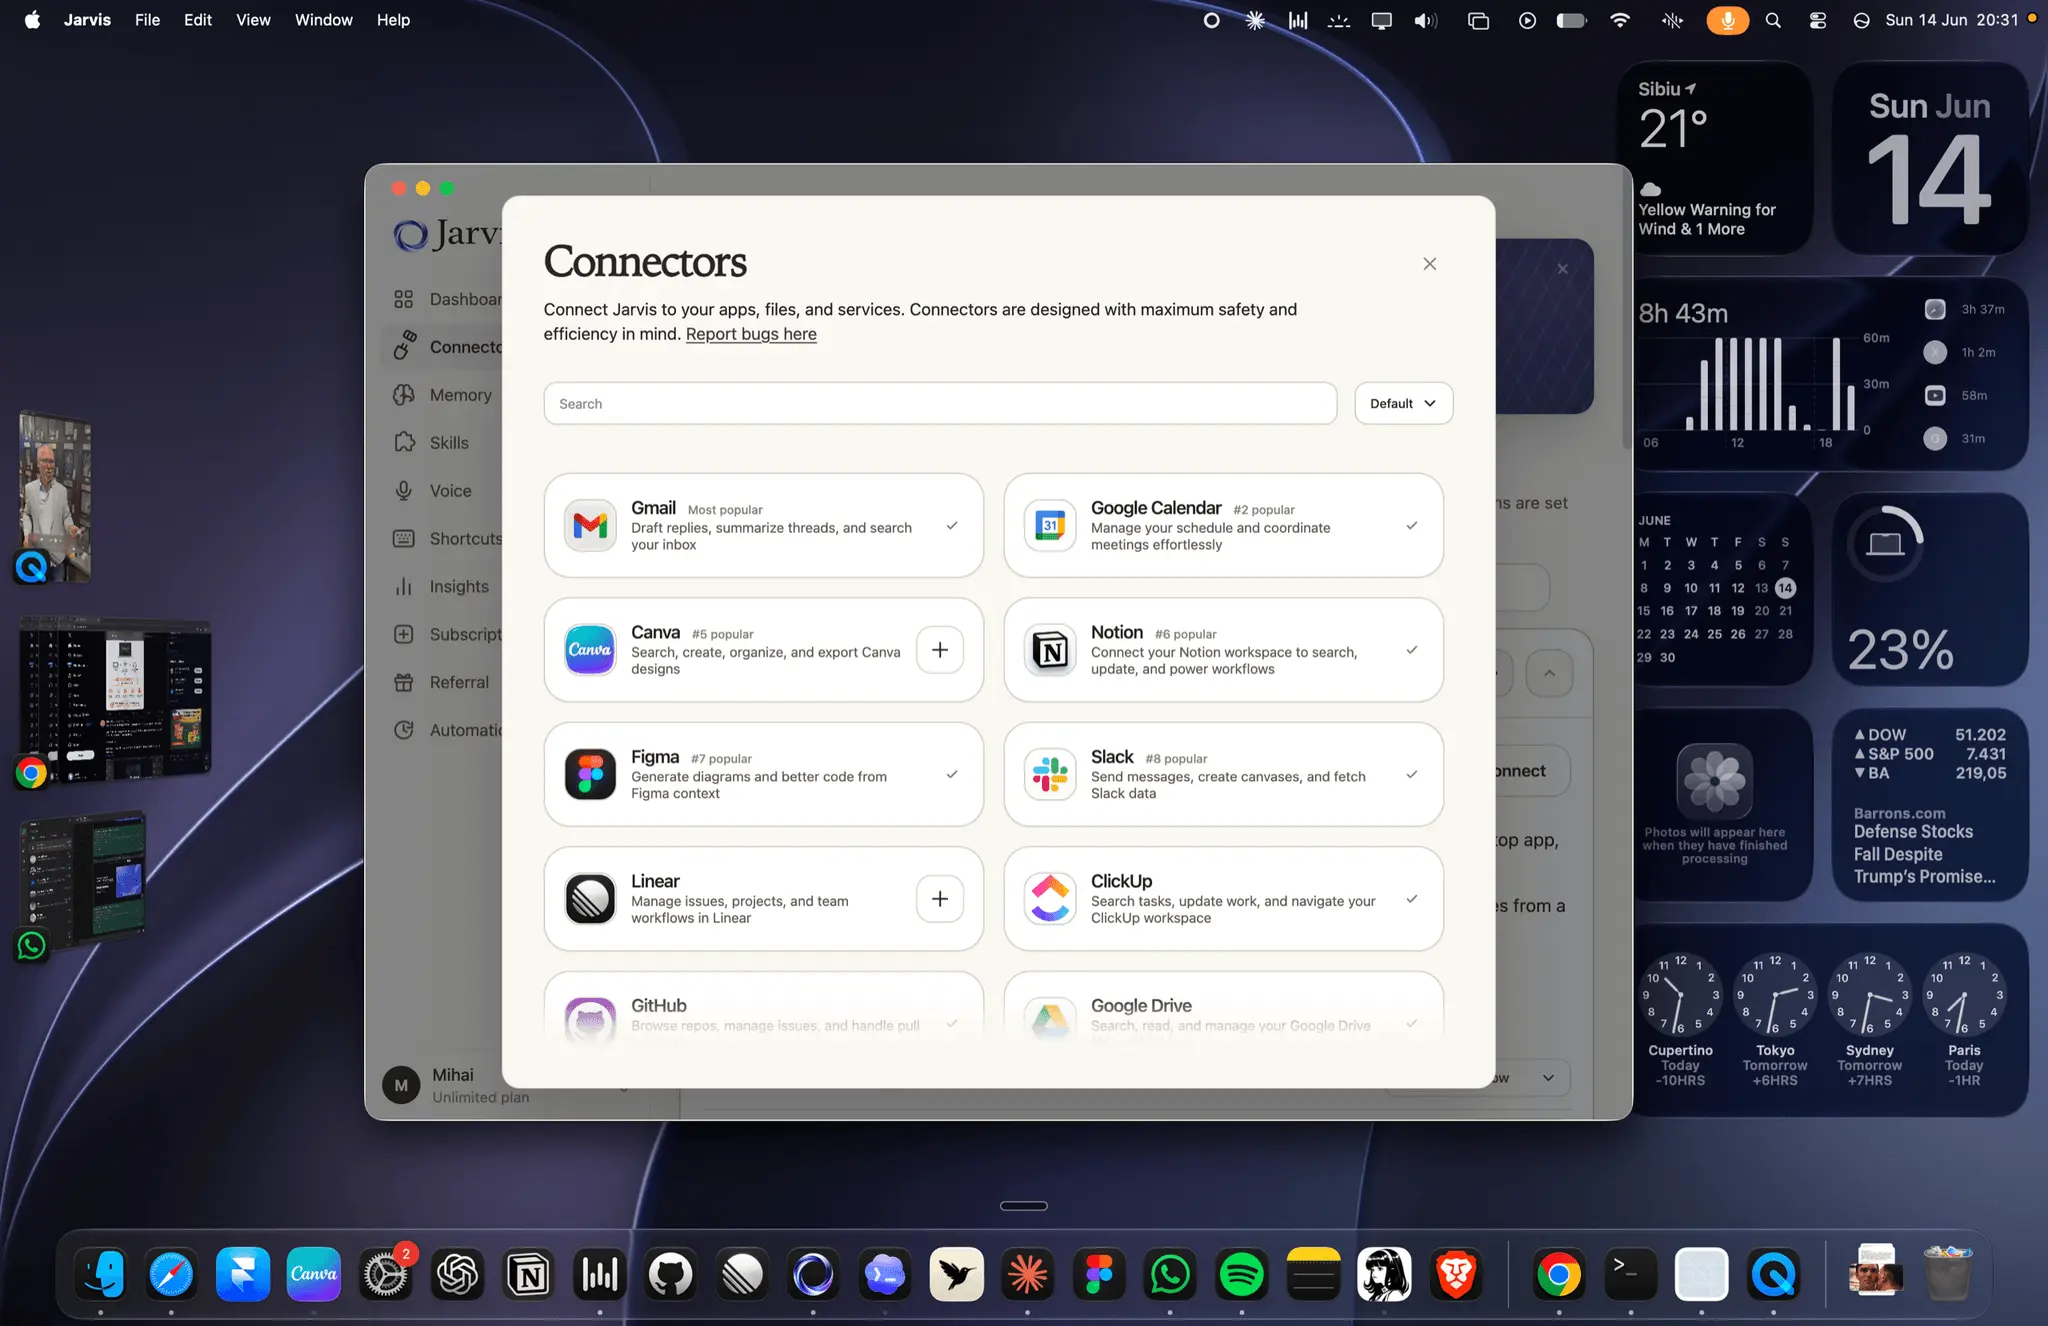The height and width of the screenshot is (1326, 2048).
Task: Open the Barrons Defense Stocks headline
Action: click(x=1924, y=854)
